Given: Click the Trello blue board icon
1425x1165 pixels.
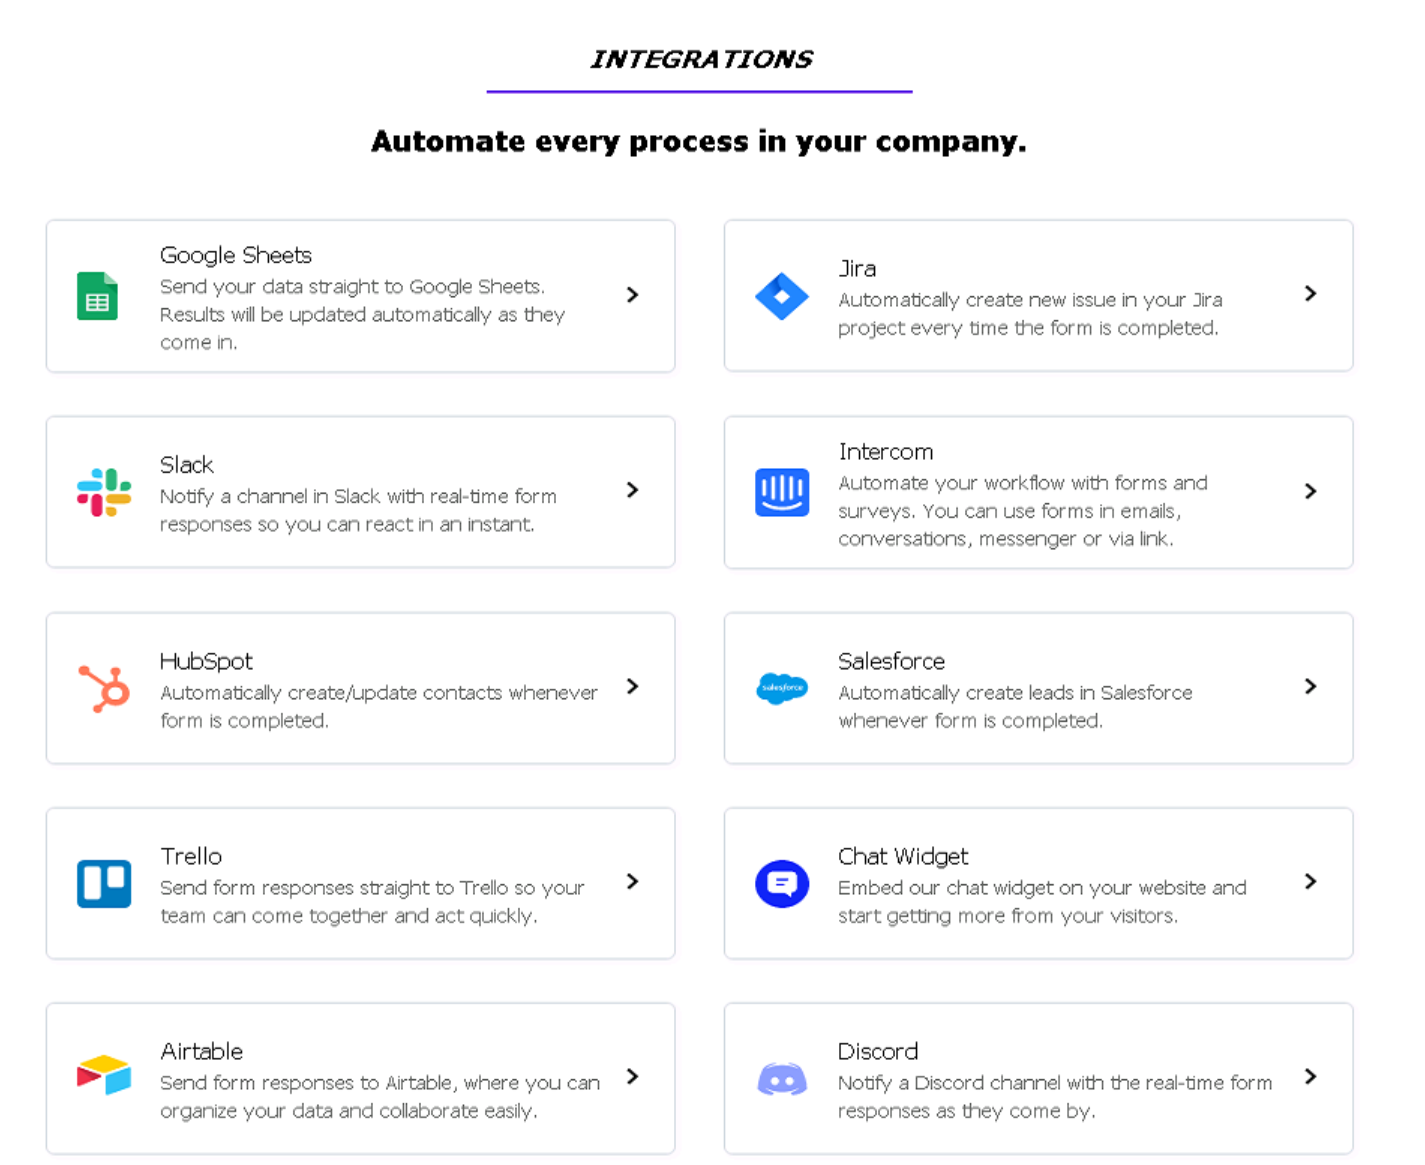Looking at the screenshot, I should [104, 884].
